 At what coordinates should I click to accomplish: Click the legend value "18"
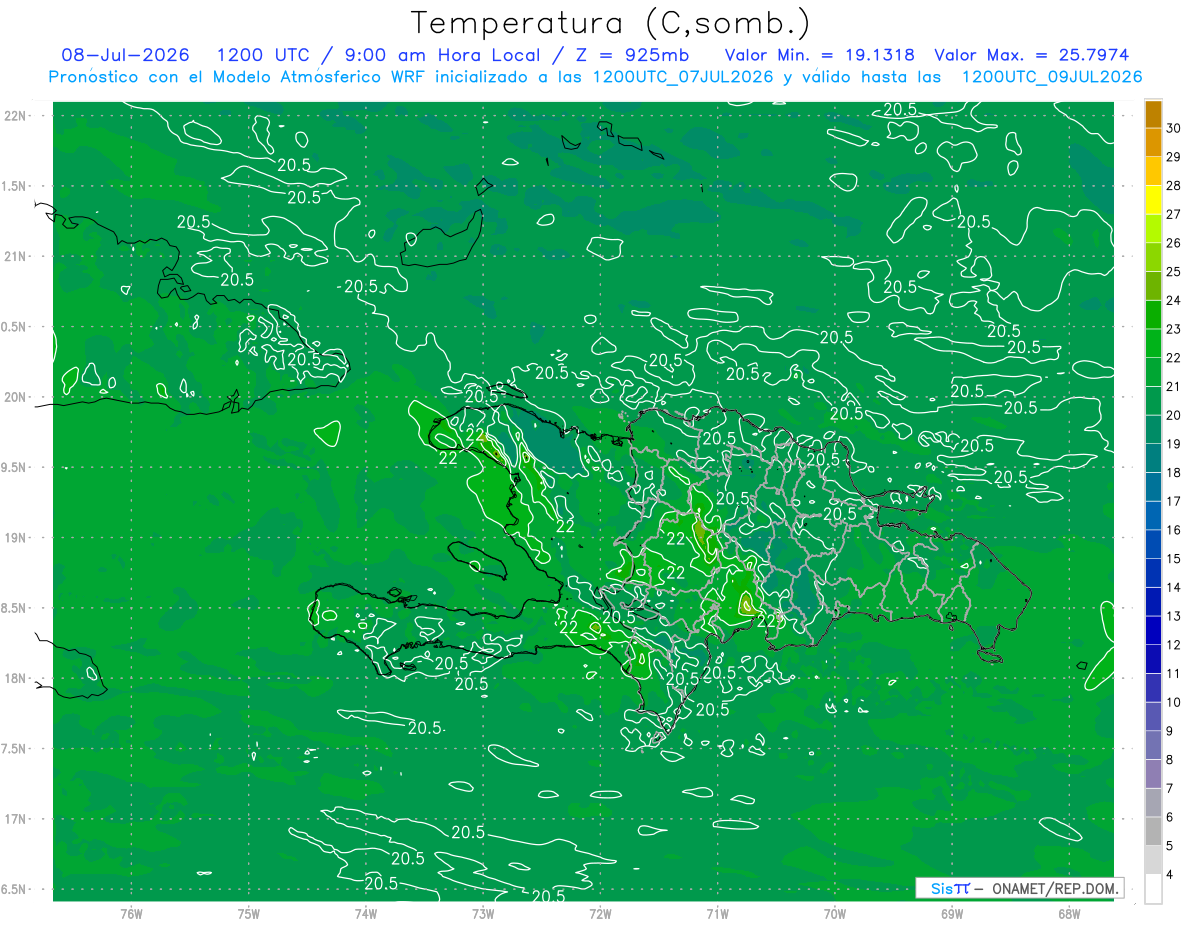pos(1174,473)
